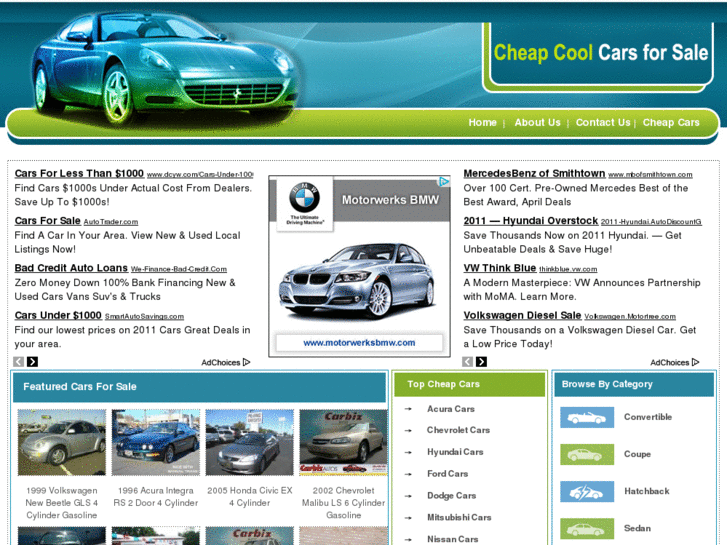The width and height of the screenshot is (727, 545).
Task: Open 1996 Acura Integra RS title
Action: (156, 497)
